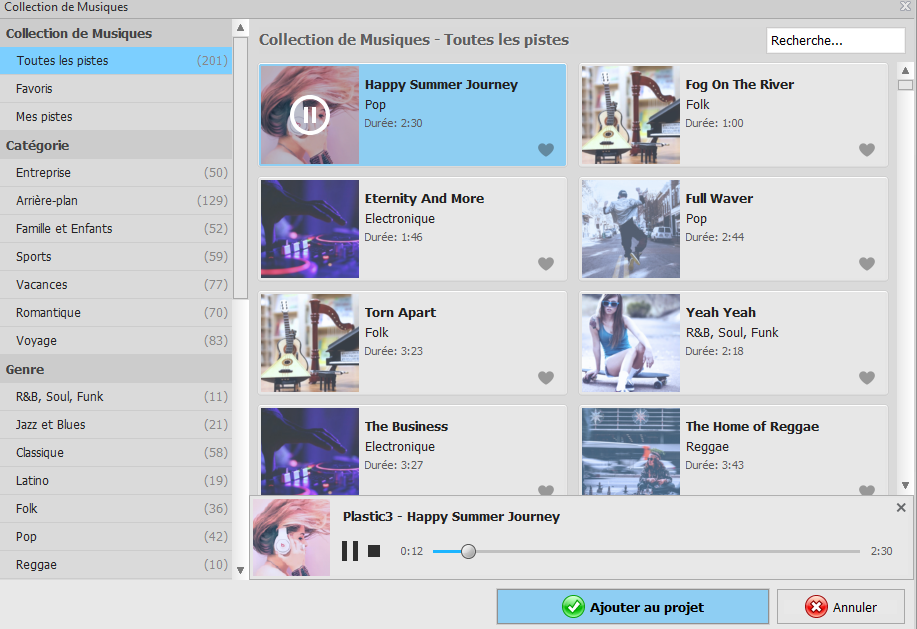Pause Happy Summer Journey from its thumbnail overlay
This screenshot has width=917, height=629.
[x=309, y=115]
